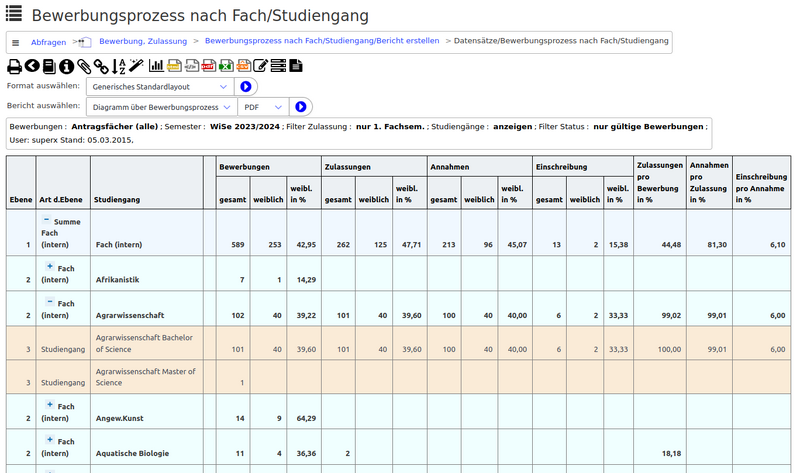
Task: Open the Diagramm über Bewerbungsprozess report dropdown
Action: [x=162, y=107]
